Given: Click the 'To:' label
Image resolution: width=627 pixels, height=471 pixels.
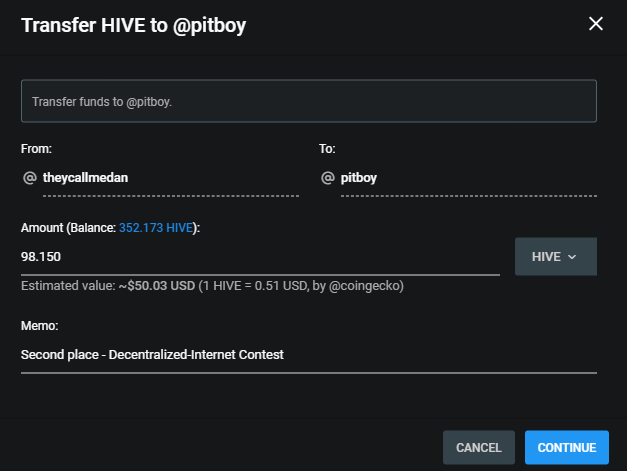Looking at the screenshot, I should [x=327, y=149].
